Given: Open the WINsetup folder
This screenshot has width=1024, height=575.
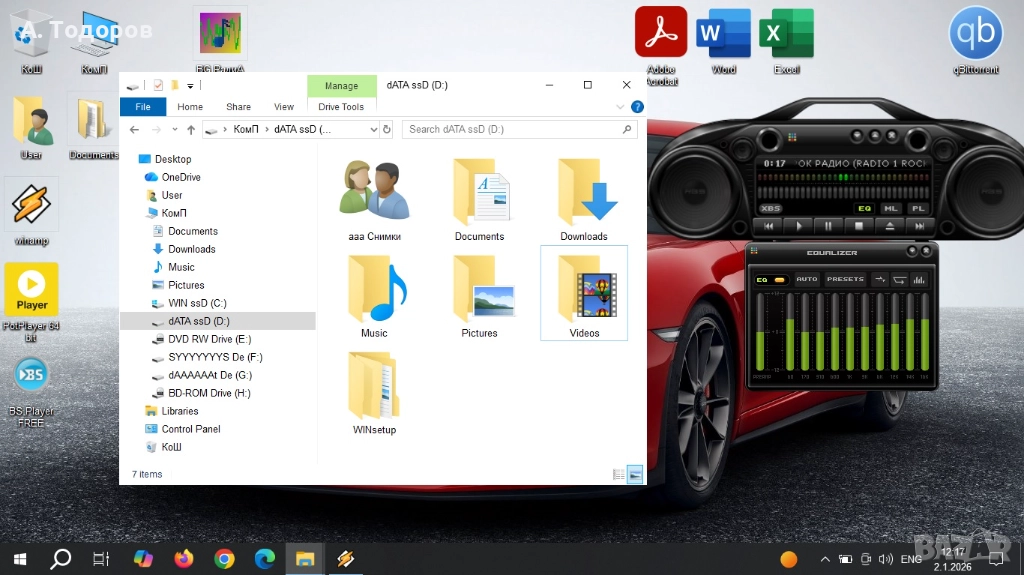Looking at the screenshot, I should [x=374, y=393].
